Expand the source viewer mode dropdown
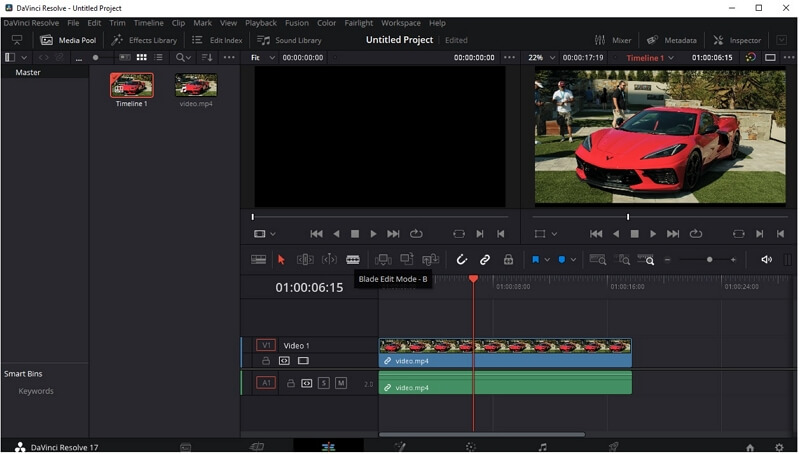Screen dimensions: 800x454 [273, 234]
